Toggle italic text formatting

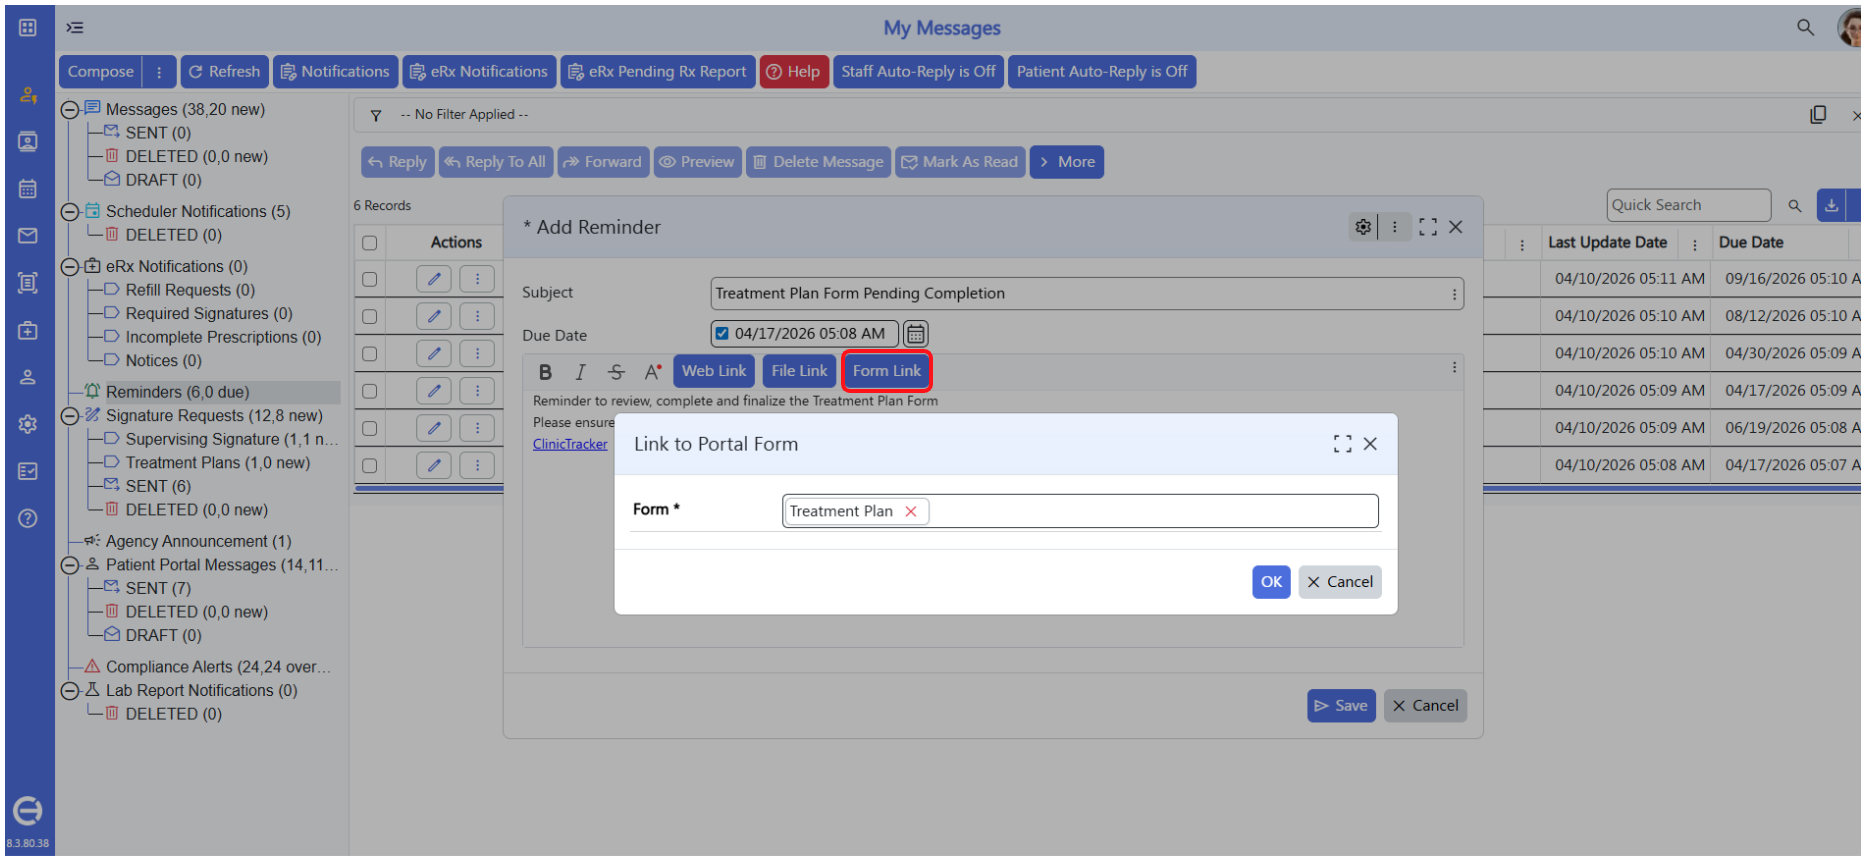coord(580,372)
